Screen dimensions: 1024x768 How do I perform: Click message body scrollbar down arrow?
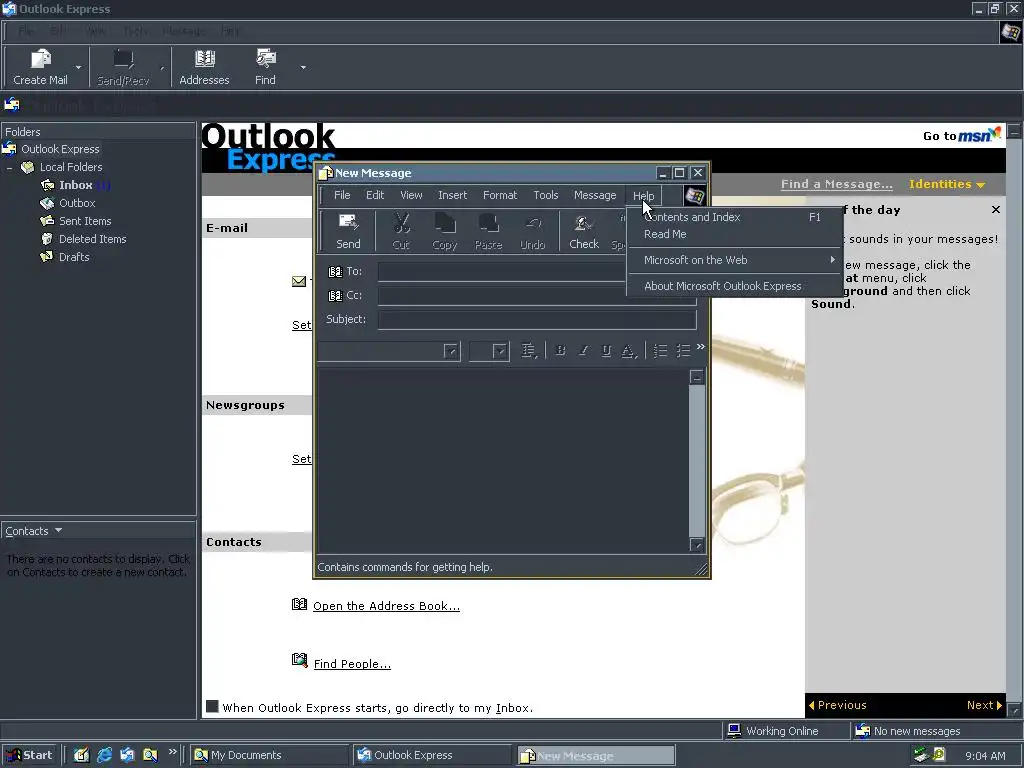(x=697, y=544)
